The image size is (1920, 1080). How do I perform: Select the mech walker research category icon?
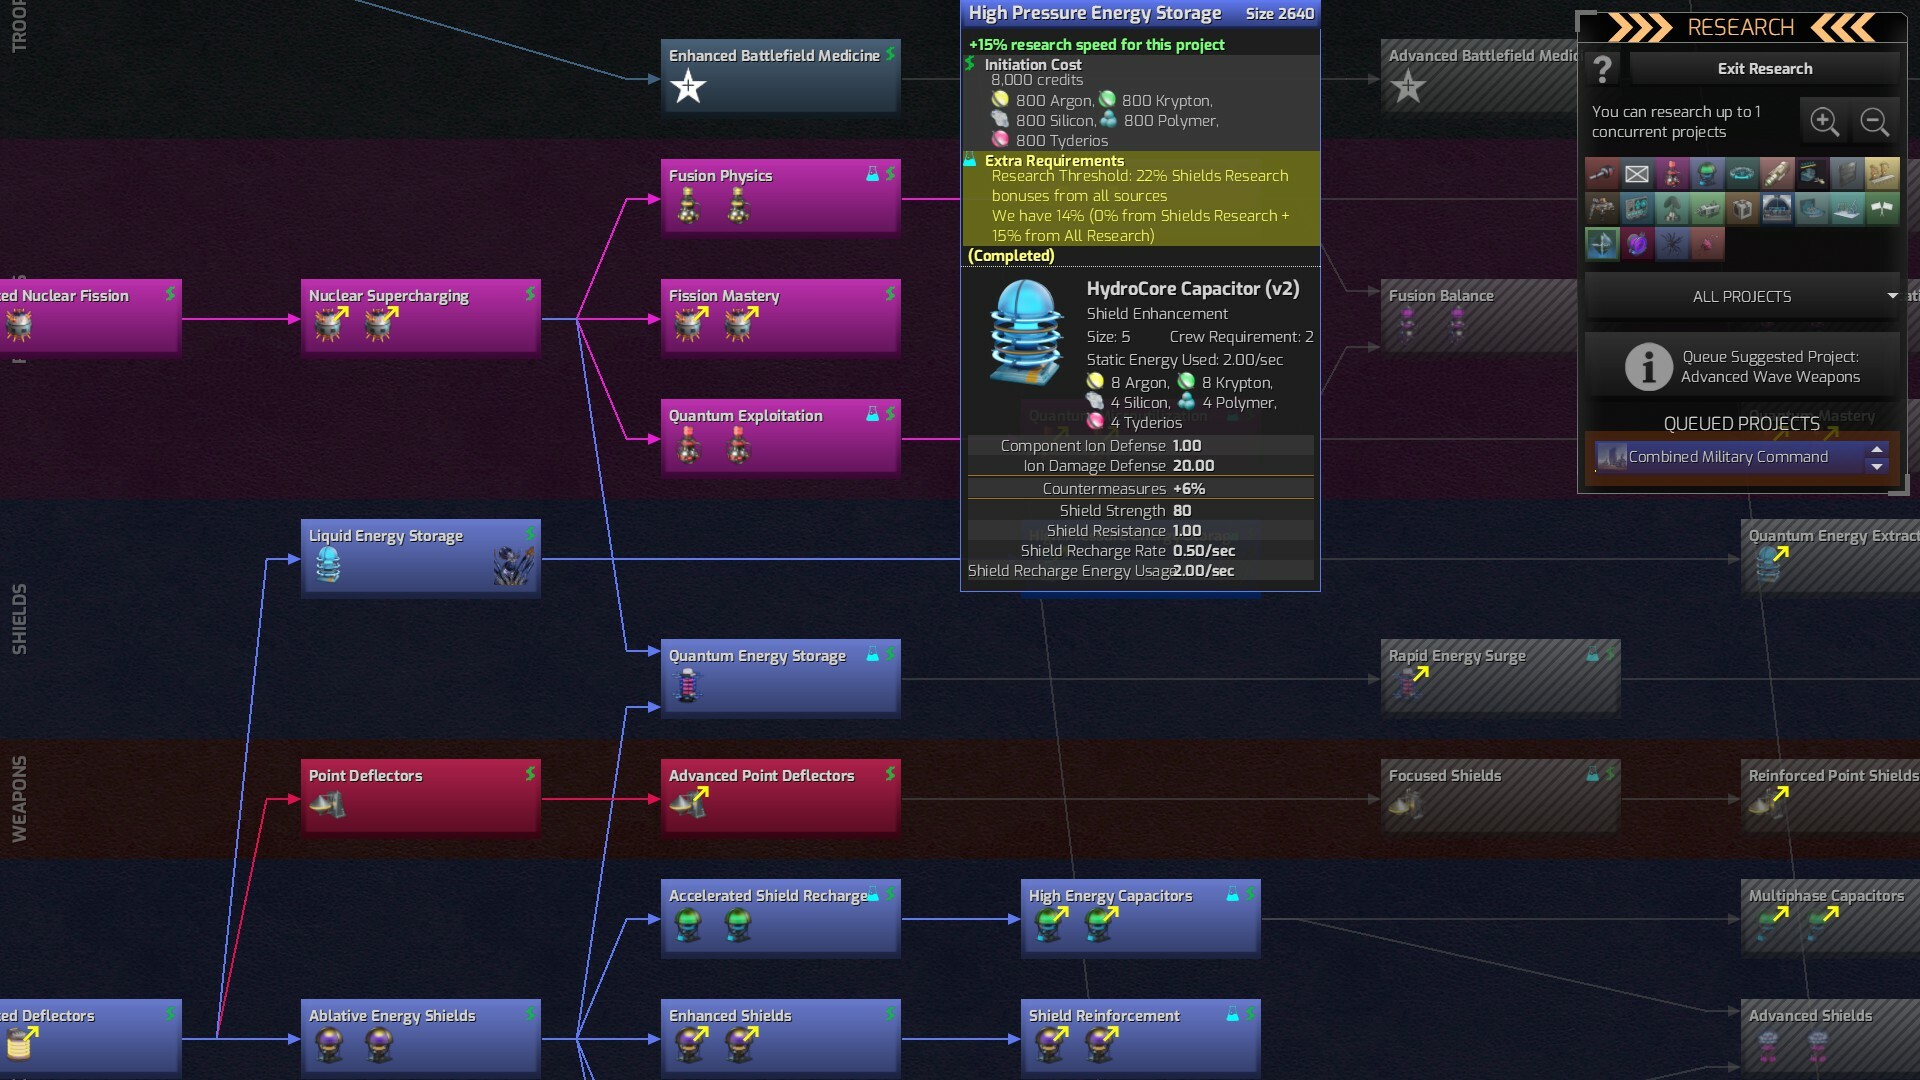1602,208
